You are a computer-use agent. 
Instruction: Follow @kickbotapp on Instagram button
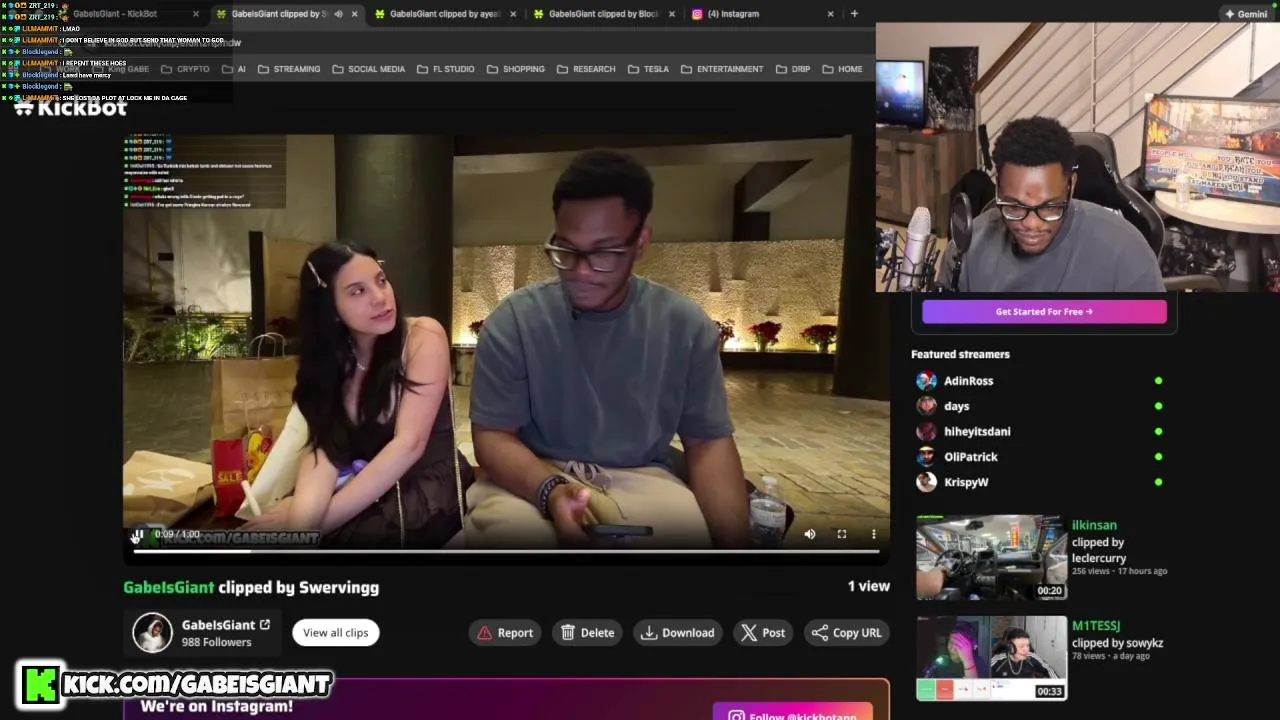click(793, 711)
